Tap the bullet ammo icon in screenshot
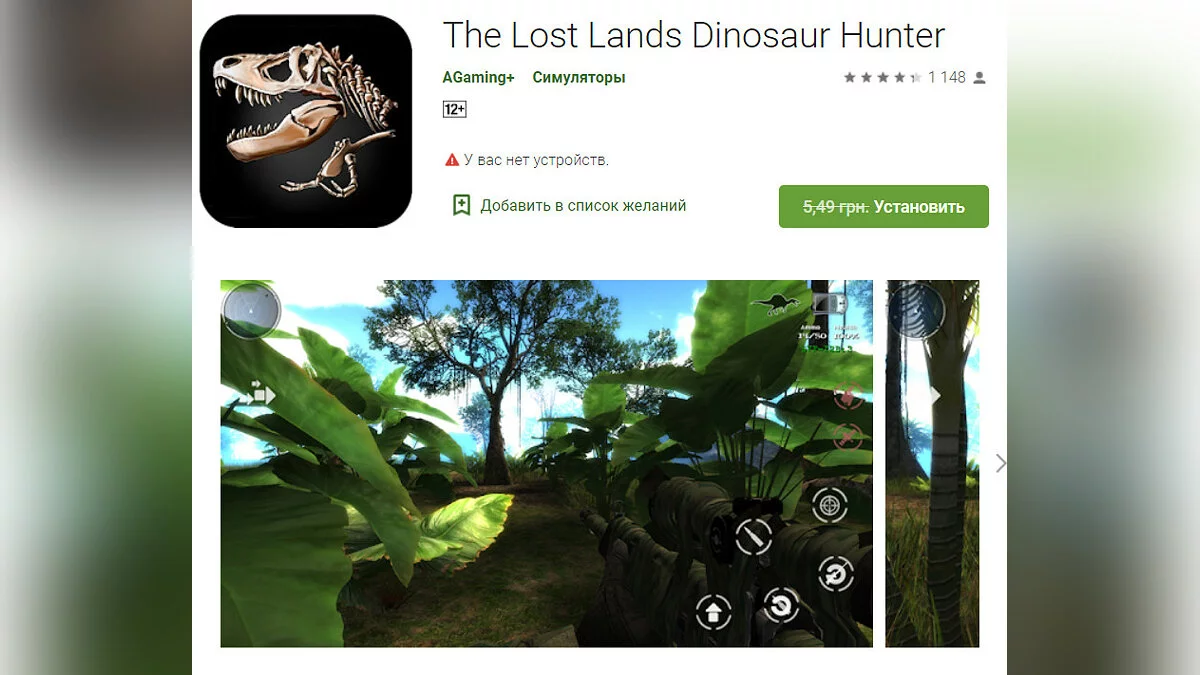Viewport: 1200px width, 675px height. 754,537
